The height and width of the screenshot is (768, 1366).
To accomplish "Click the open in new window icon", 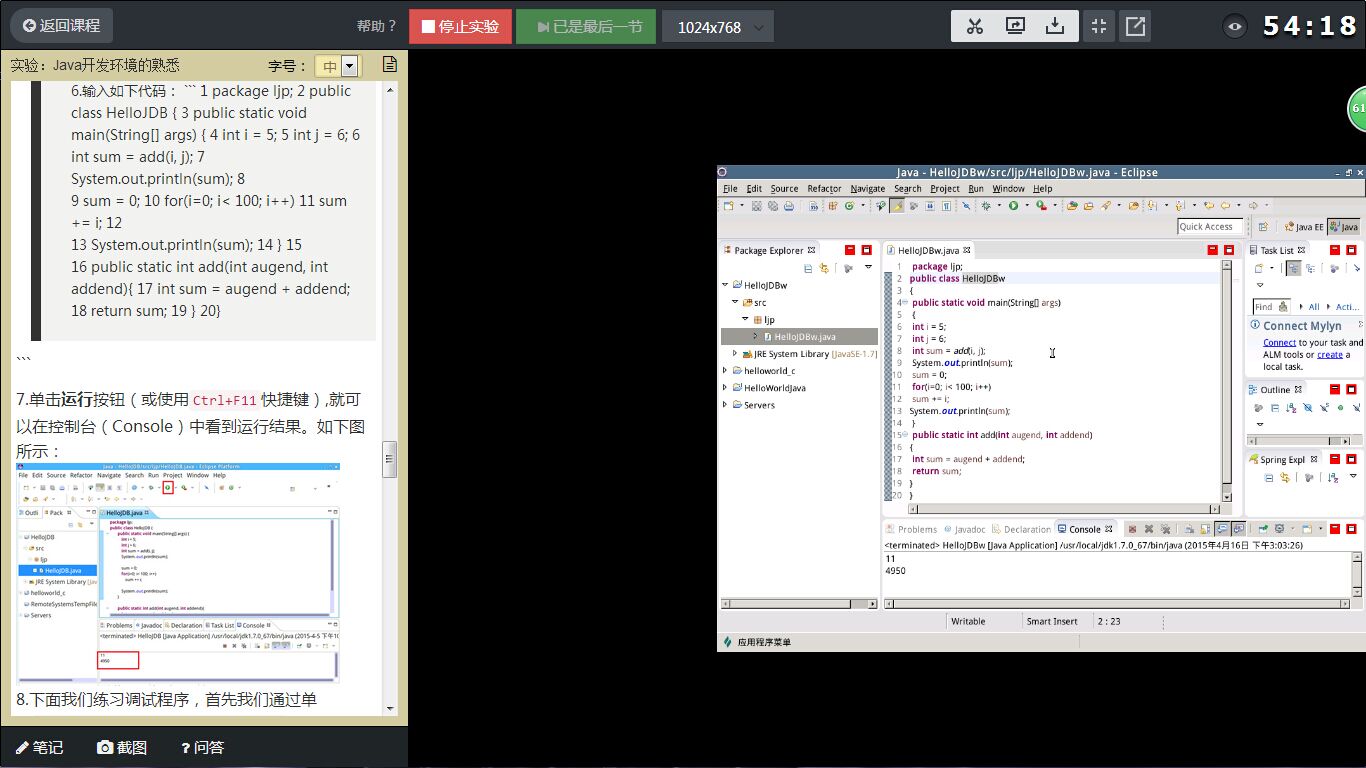I will point(1135,26).
